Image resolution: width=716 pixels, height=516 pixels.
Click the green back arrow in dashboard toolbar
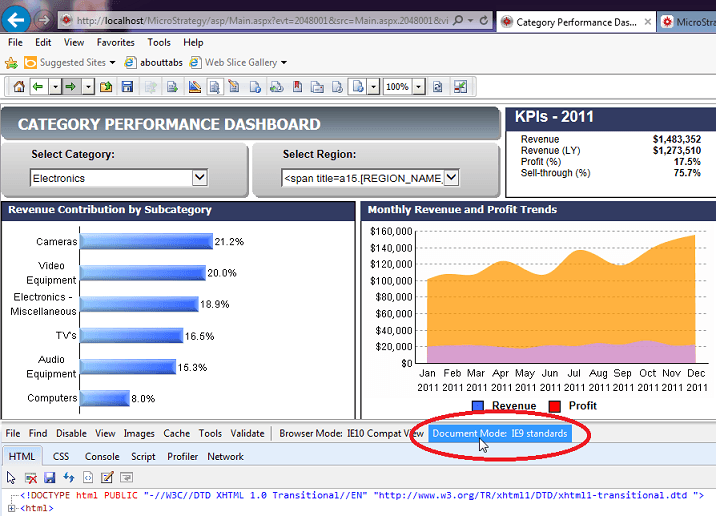click(x=37, y=87)
